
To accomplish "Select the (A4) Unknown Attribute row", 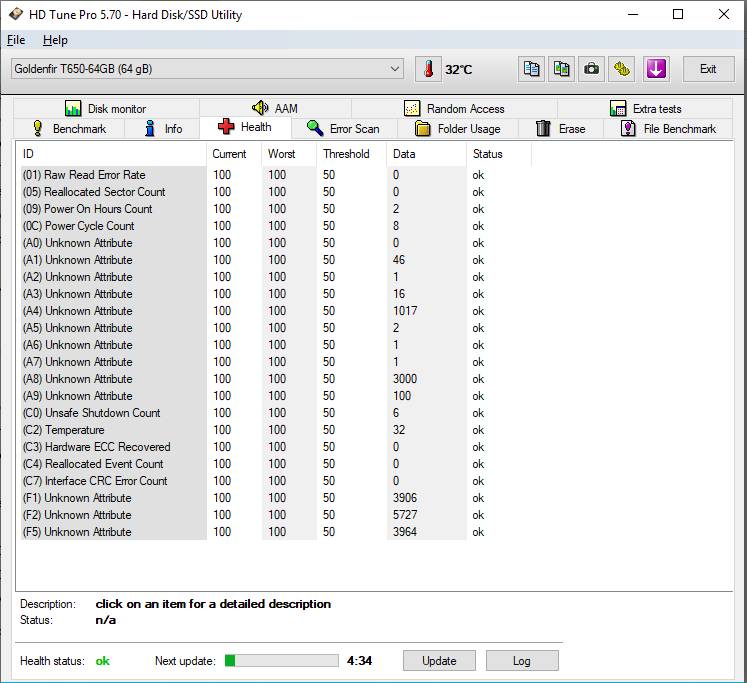I will 276,311.
